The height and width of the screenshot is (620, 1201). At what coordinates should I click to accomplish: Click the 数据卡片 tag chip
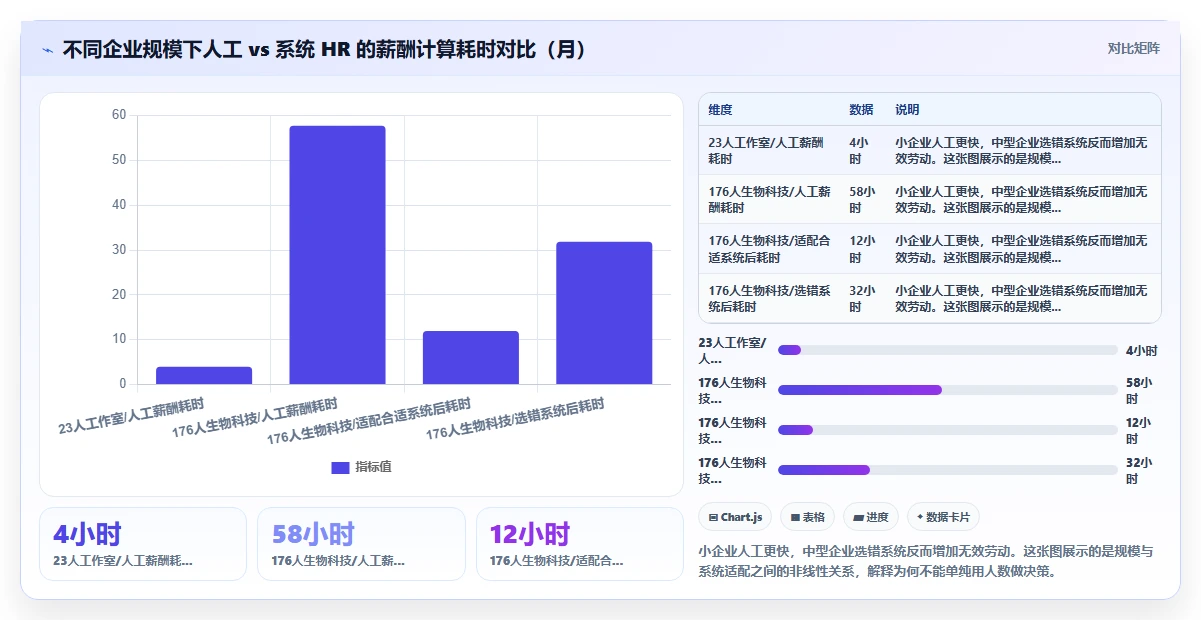943,517
